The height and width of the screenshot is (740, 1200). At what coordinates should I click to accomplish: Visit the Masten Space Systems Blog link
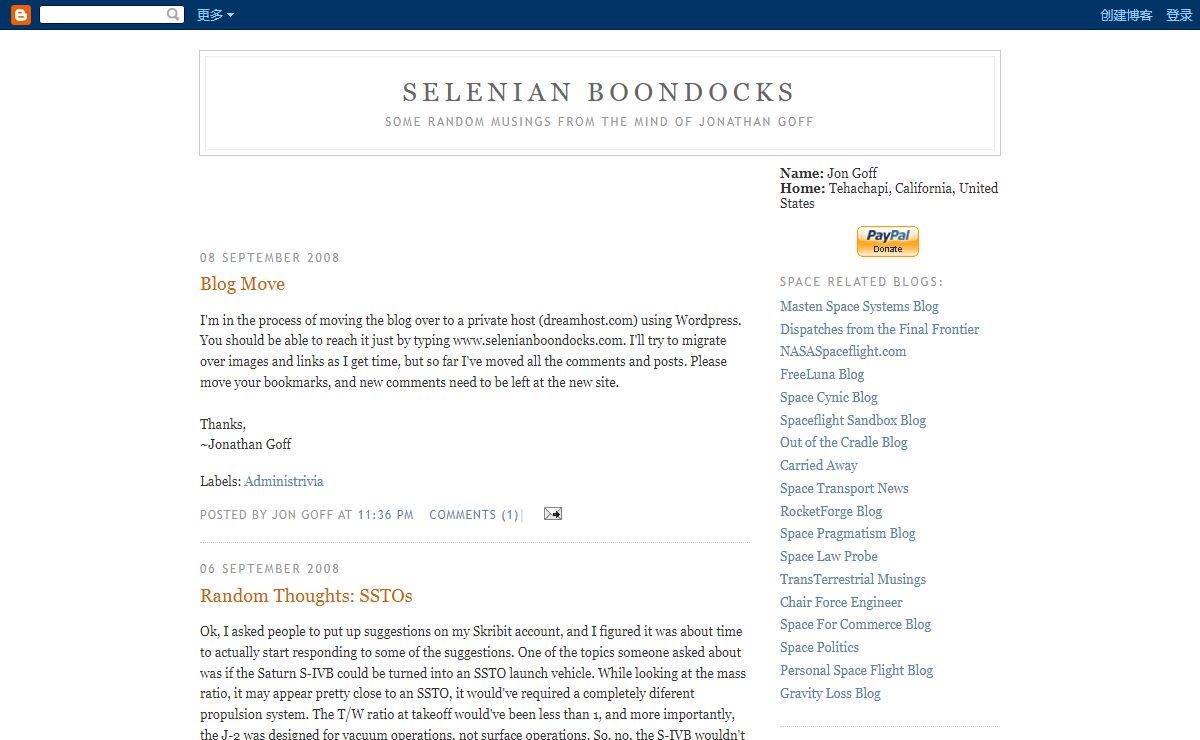859,307
